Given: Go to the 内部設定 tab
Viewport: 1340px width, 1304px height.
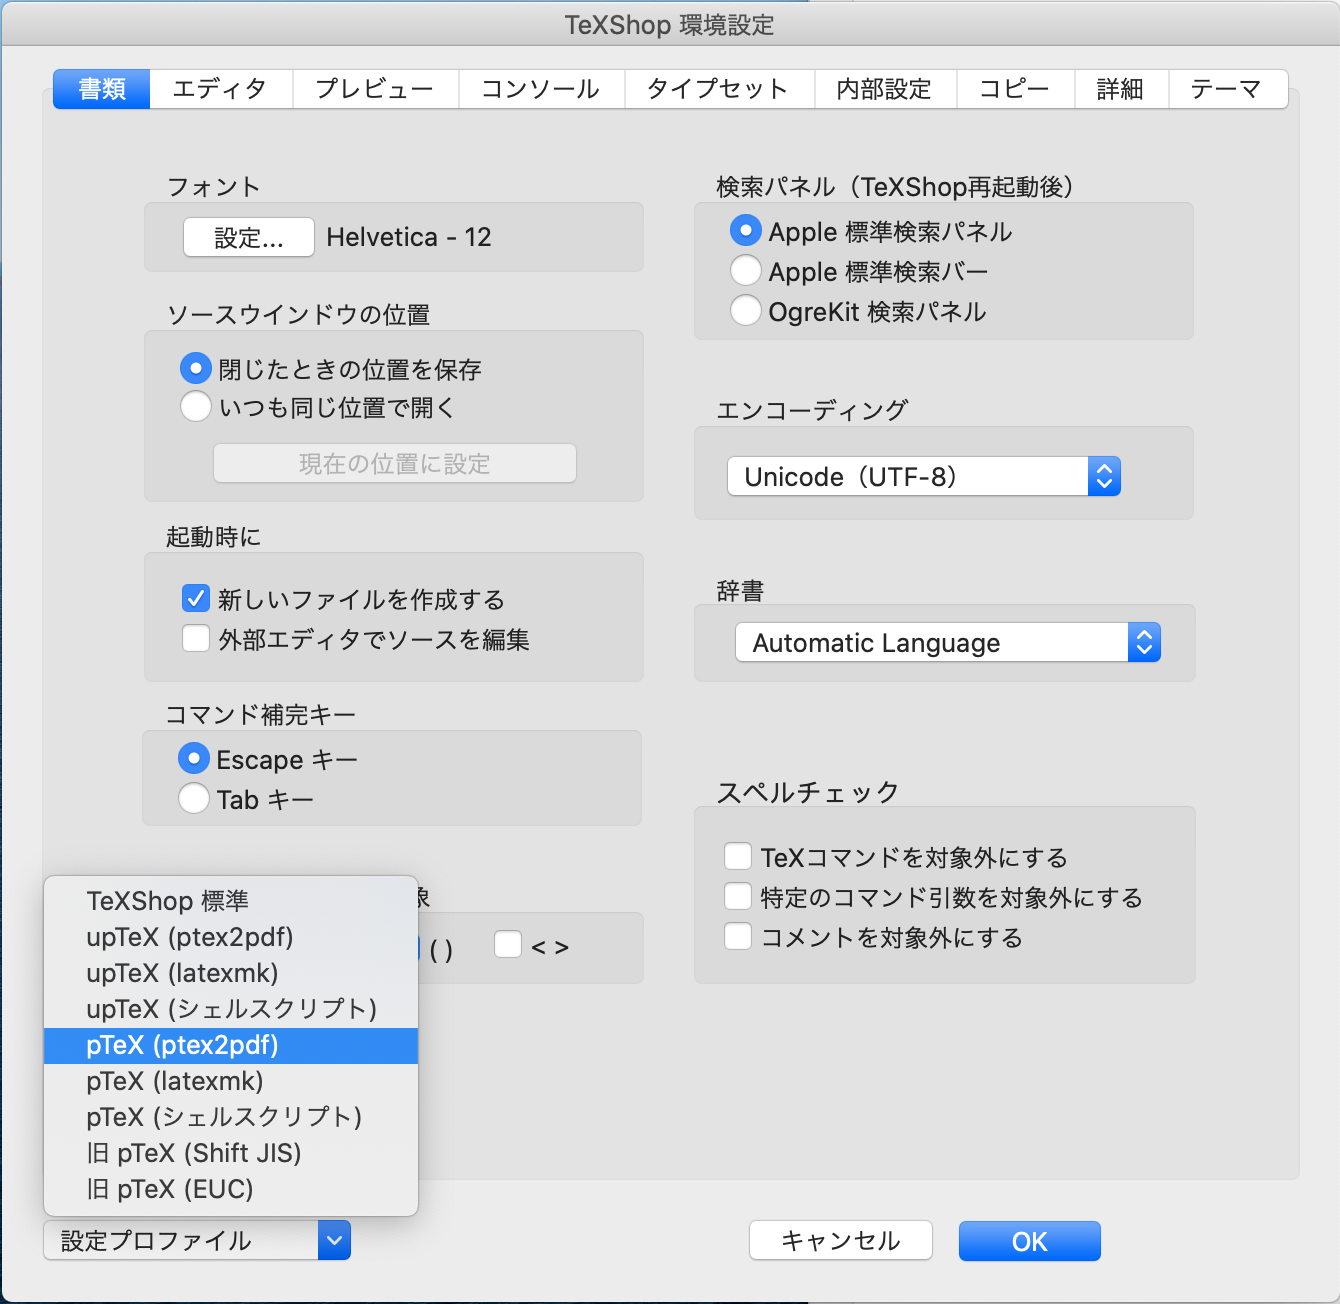Looking at the screenshot, I should click(x=885, y=89).
